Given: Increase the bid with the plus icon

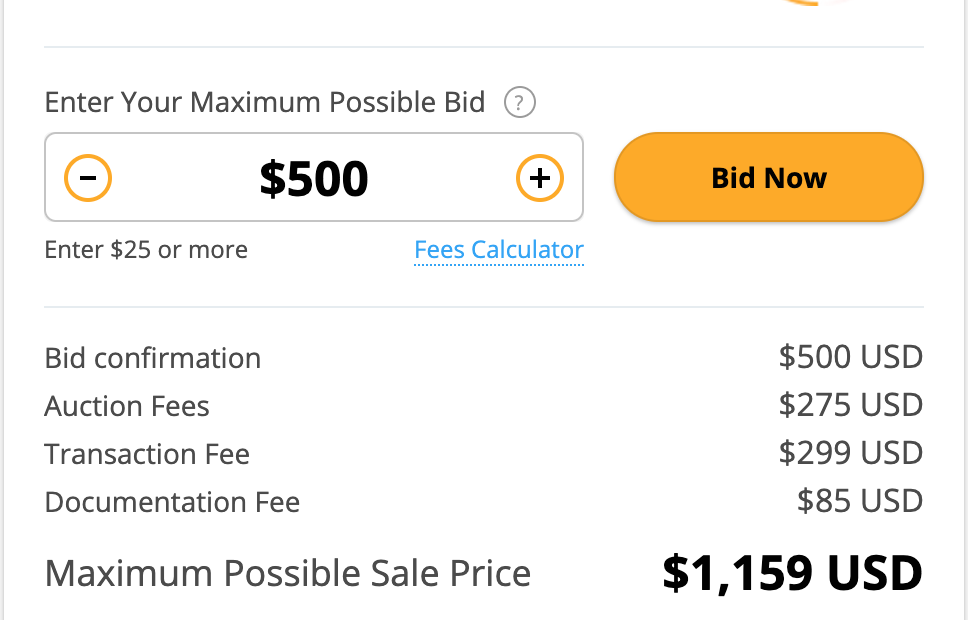Looking at the screenshot, I should [x=540, y=178].
